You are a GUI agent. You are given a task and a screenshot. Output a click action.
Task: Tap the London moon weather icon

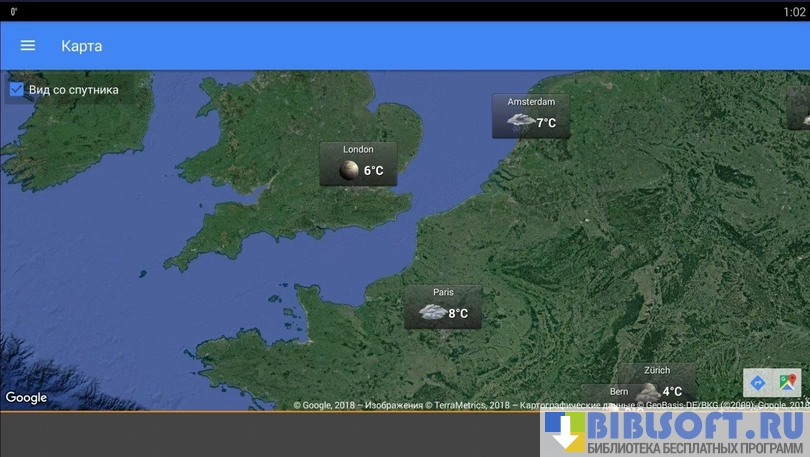coord(348,171)
